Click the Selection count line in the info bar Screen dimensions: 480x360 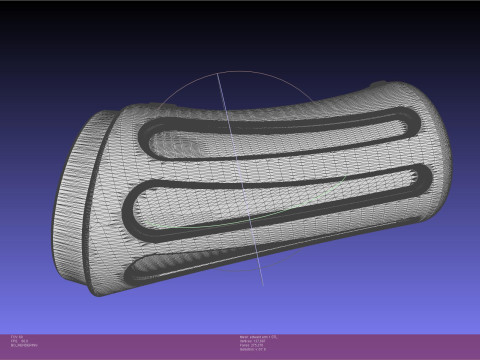pyautogui.click(x=253, y=349)
